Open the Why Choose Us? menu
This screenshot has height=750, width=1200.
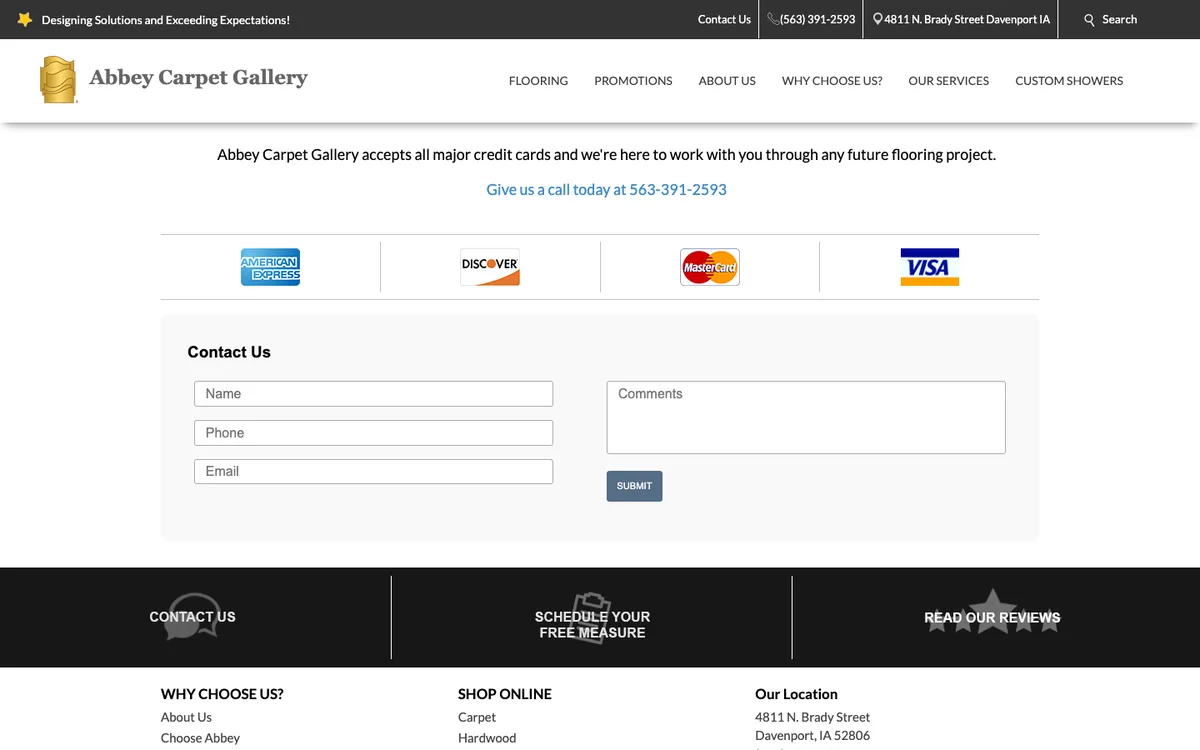coord(832,81)
